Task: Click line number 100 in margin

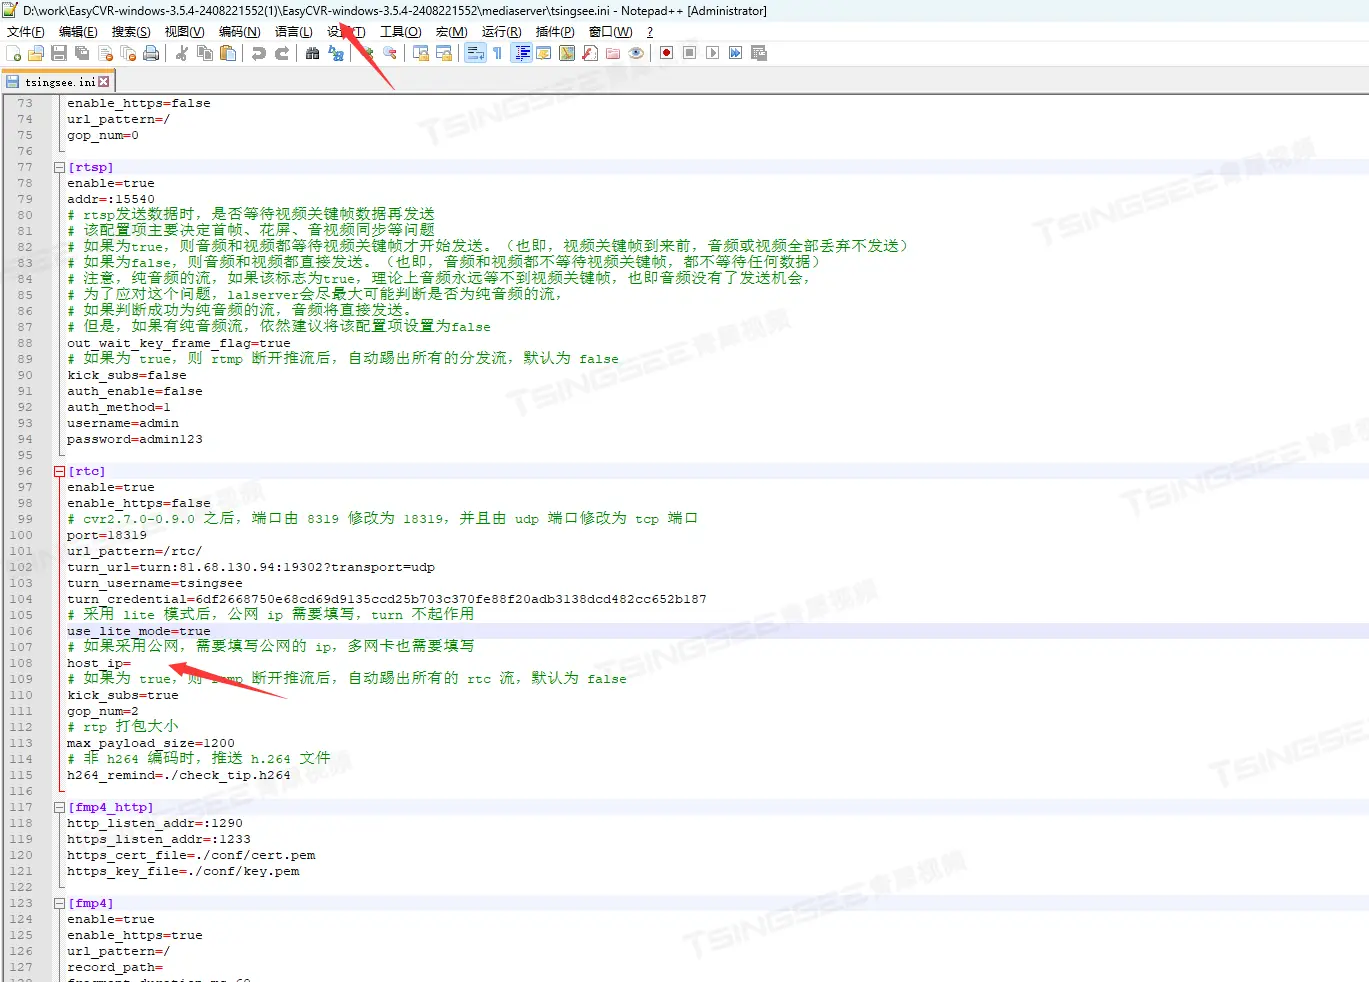Action: (21, 535)
